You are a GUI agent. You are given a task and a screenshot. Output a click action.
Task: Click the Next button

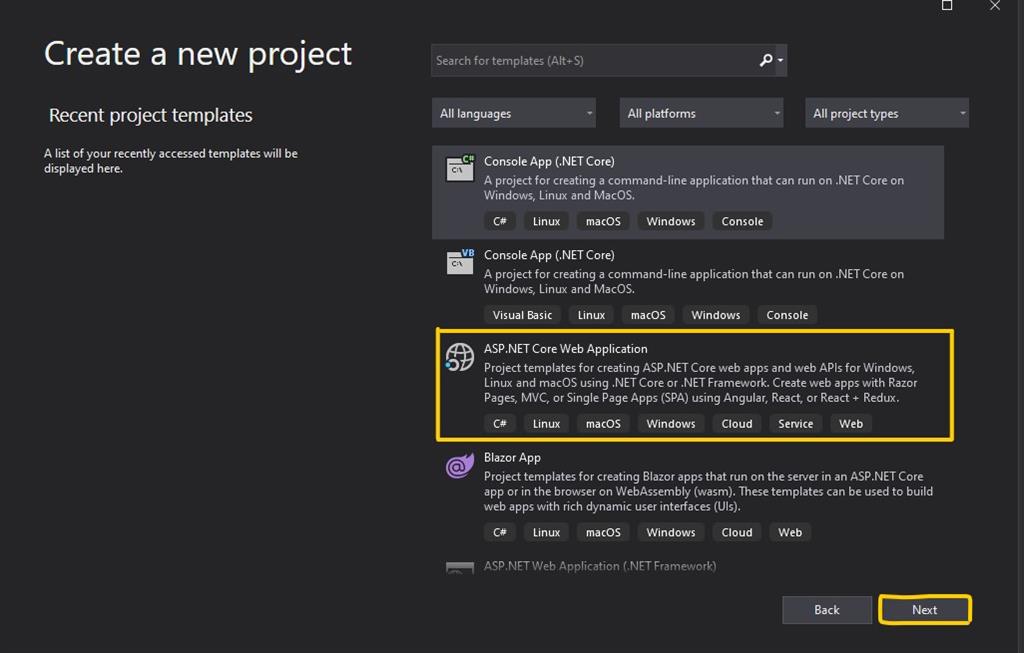pyautogui.click(x=924, y=609)
